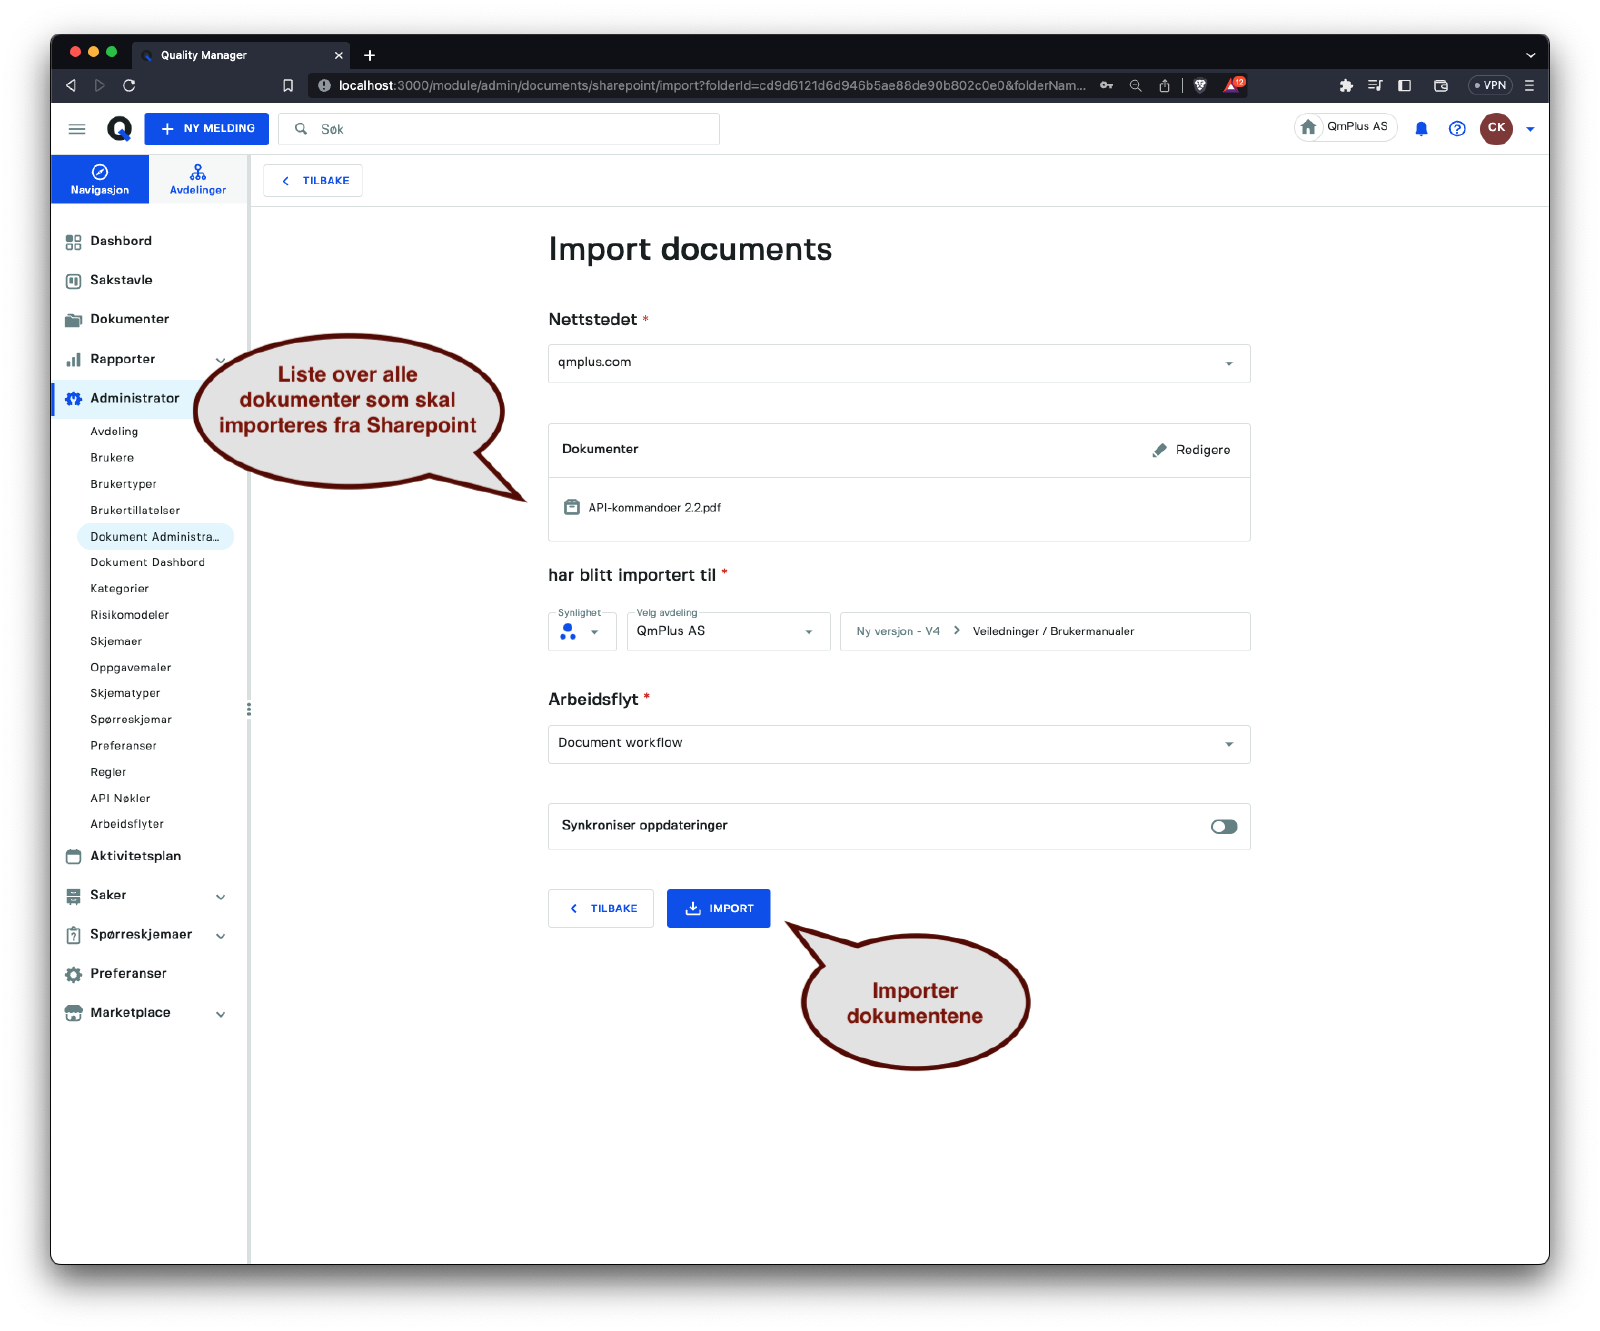1600x1331 pixels.
Task: Open the Arbeidsflyt Document workflow dropdown
Action: (x=898, y=744)
